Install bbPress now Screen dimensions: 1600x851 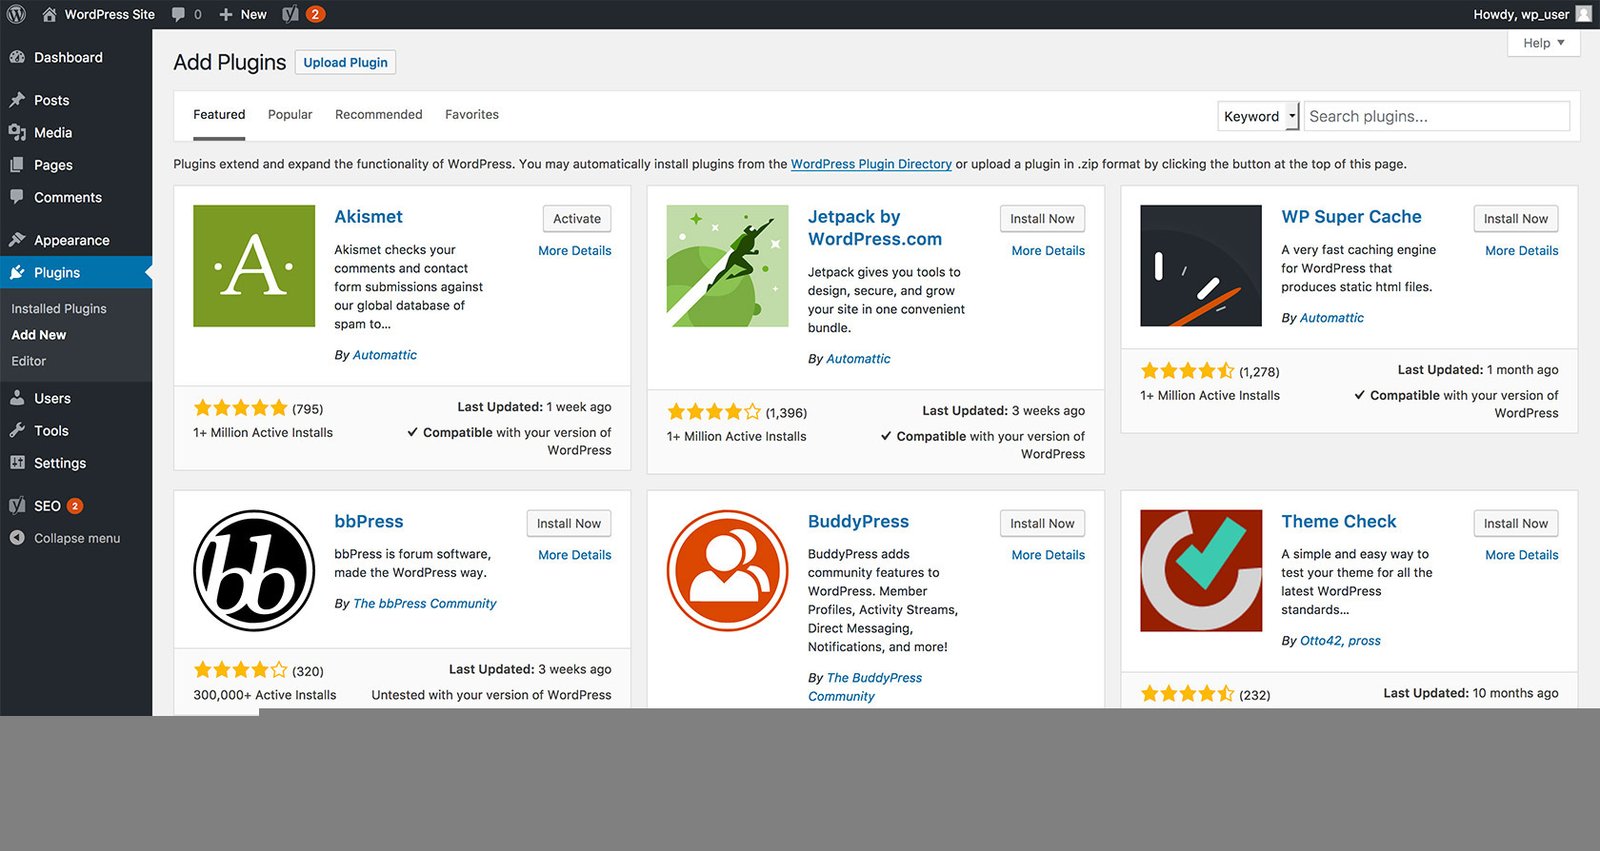click(568, 523)
